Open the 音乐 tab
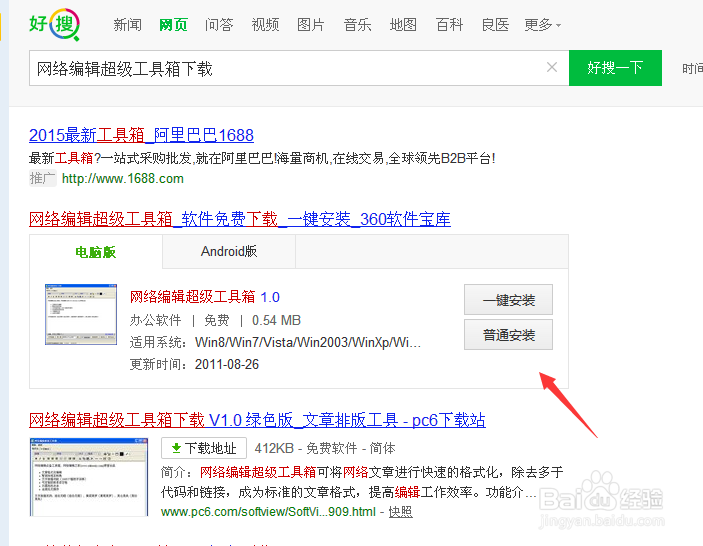 click(357, 25)
